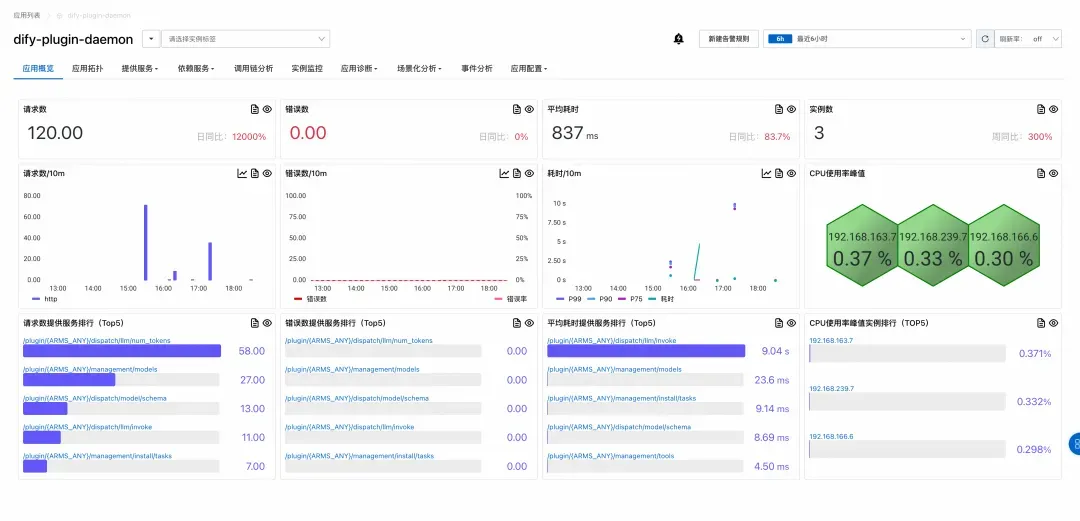Toggle 耗时 legend item in latency chart

pos(662,299)
